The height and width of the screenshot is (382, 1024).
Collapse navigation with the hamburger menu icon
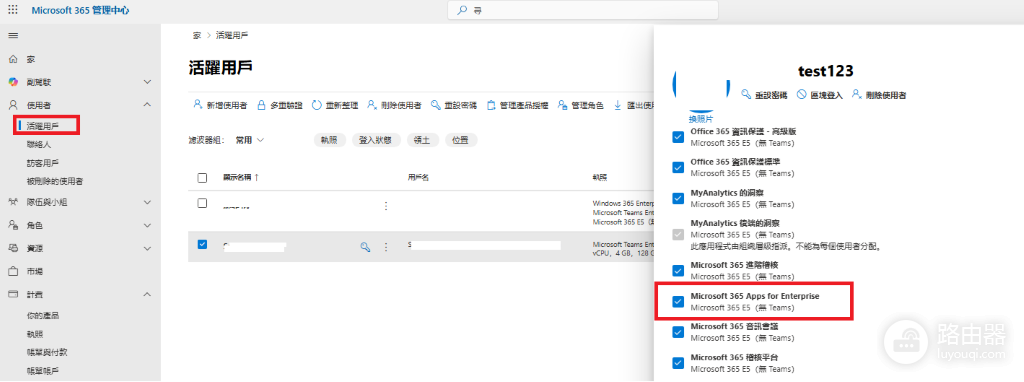(x=13, y=35)
